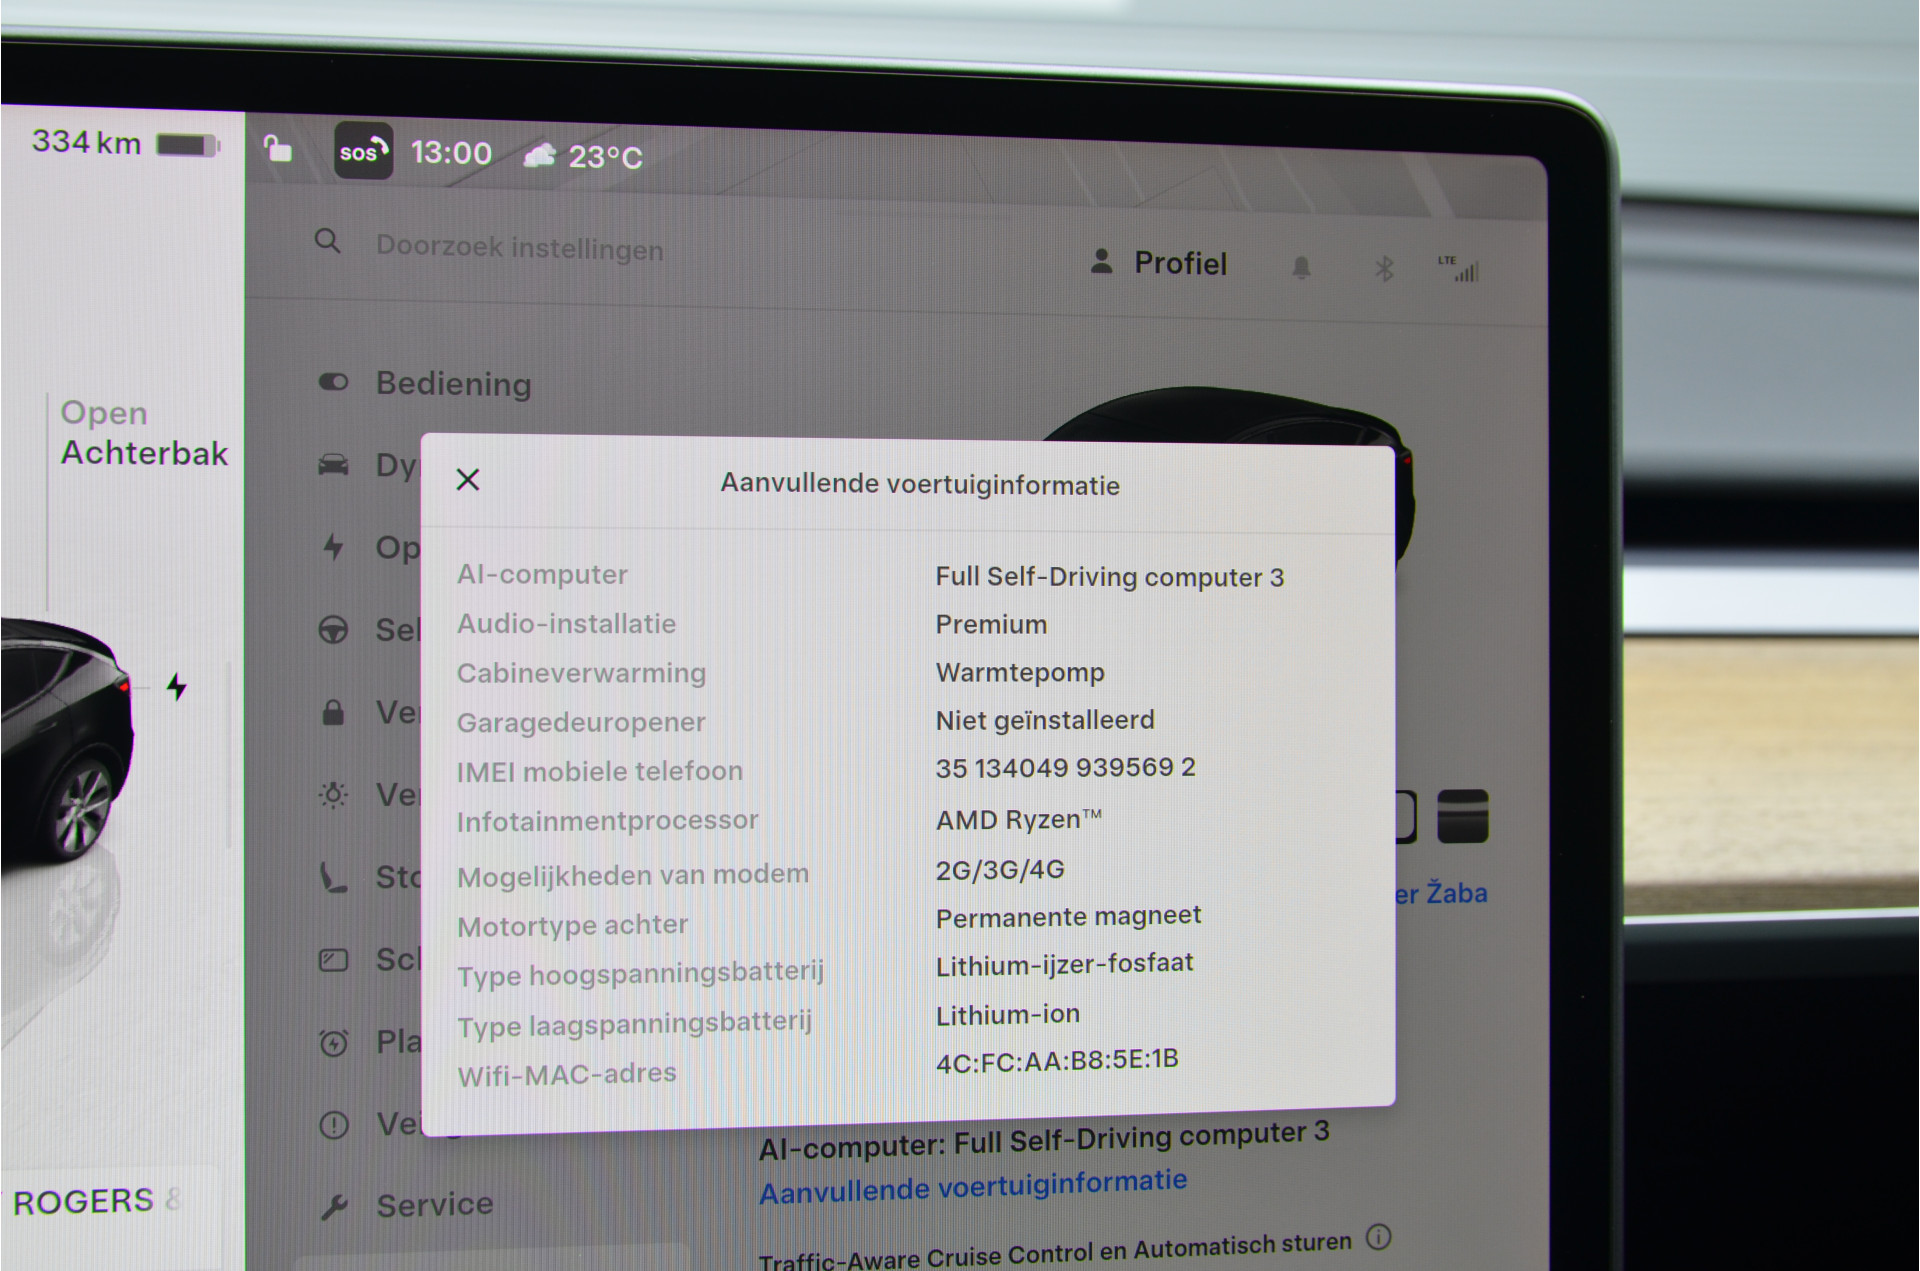1920x1271 pixels.
Task: Select the 'AMD Ryzen' processor value
Action: (x=1019, y=820)
